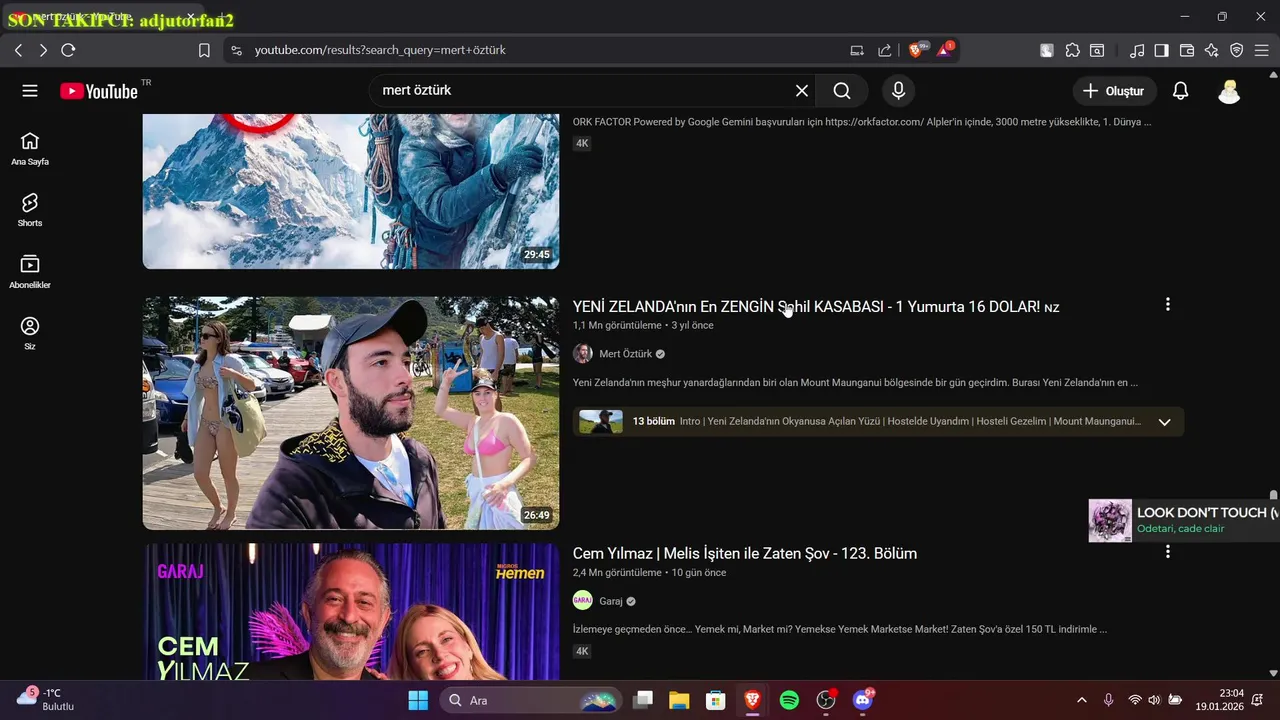Open video YENİ ZELANDA'nın En ZENGİN Sahil KASABASI
This screenshot has width=1280, height=720.
point(816,307)
